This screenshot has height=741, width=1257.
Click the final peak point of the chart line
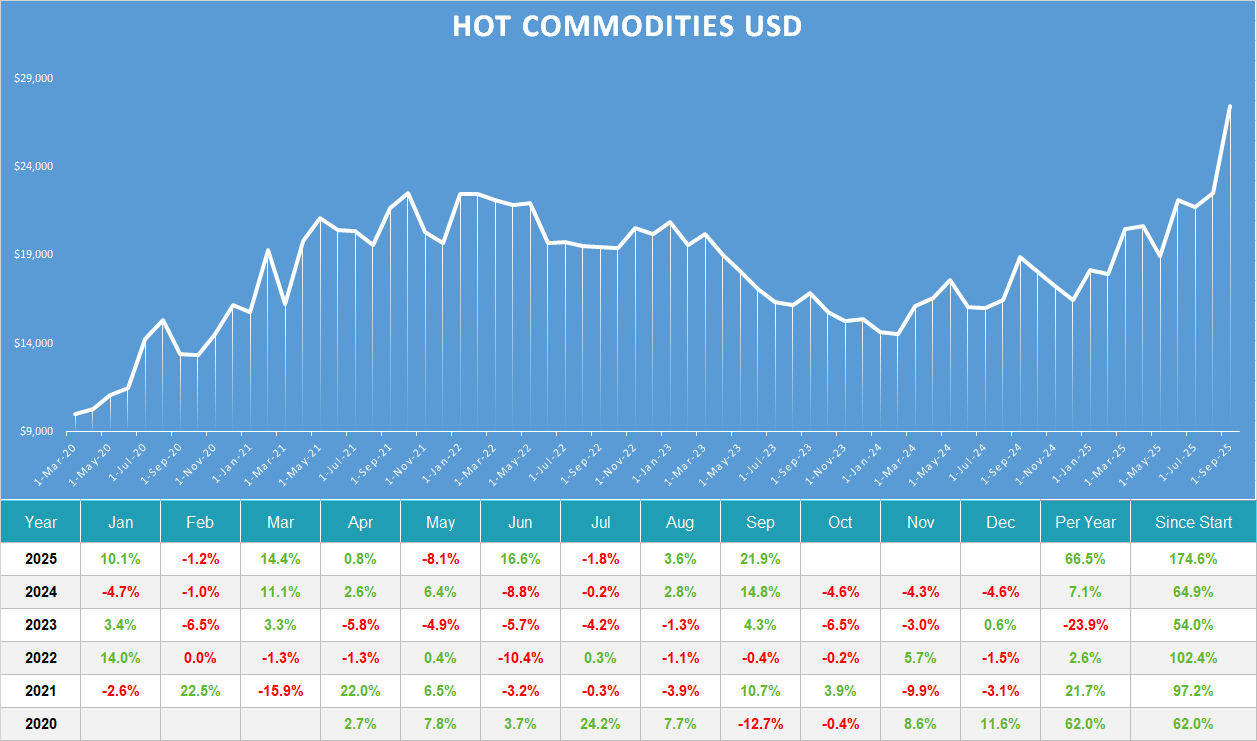[1229, 106]
